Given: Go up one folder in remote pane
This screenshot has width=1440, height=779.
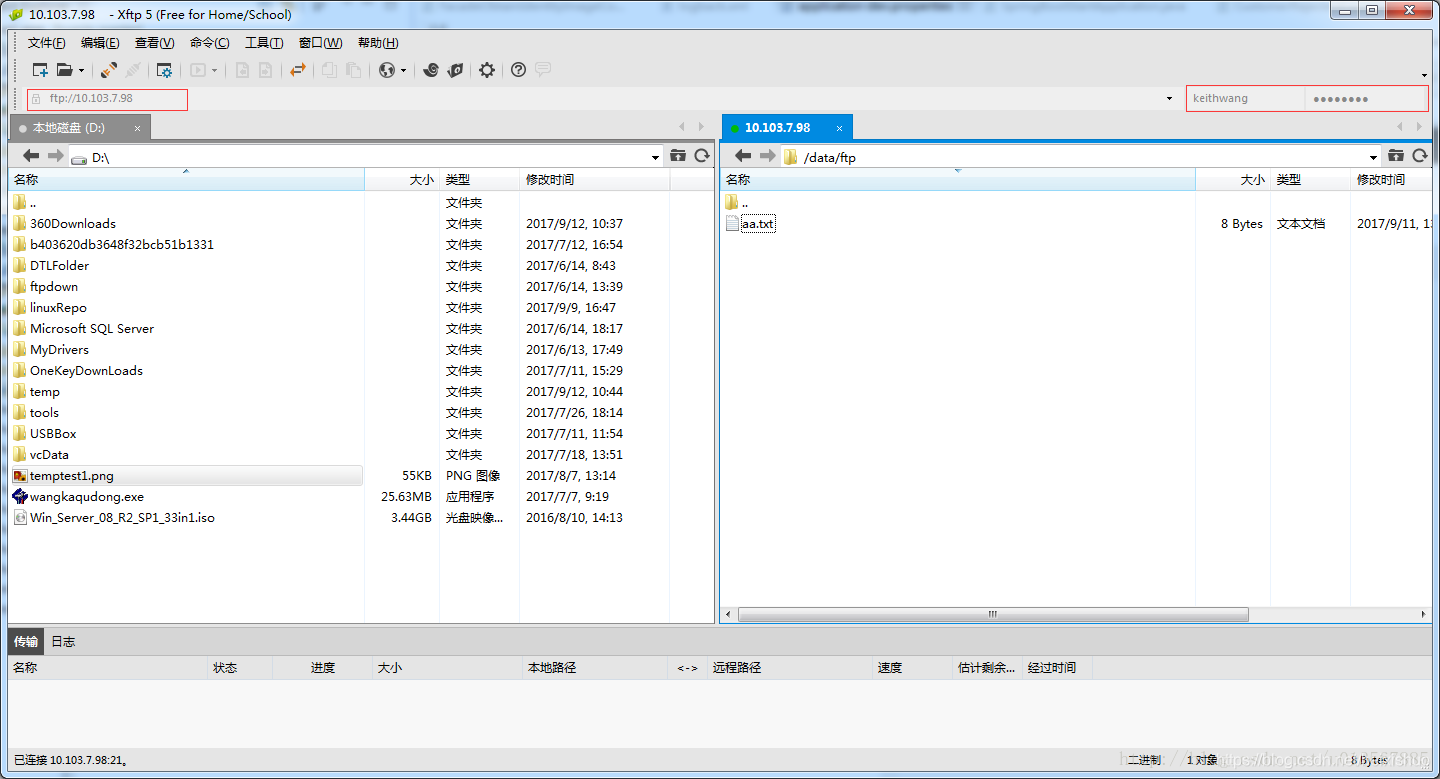Looking at the screenshot, I should click(x=1396, y=156).
